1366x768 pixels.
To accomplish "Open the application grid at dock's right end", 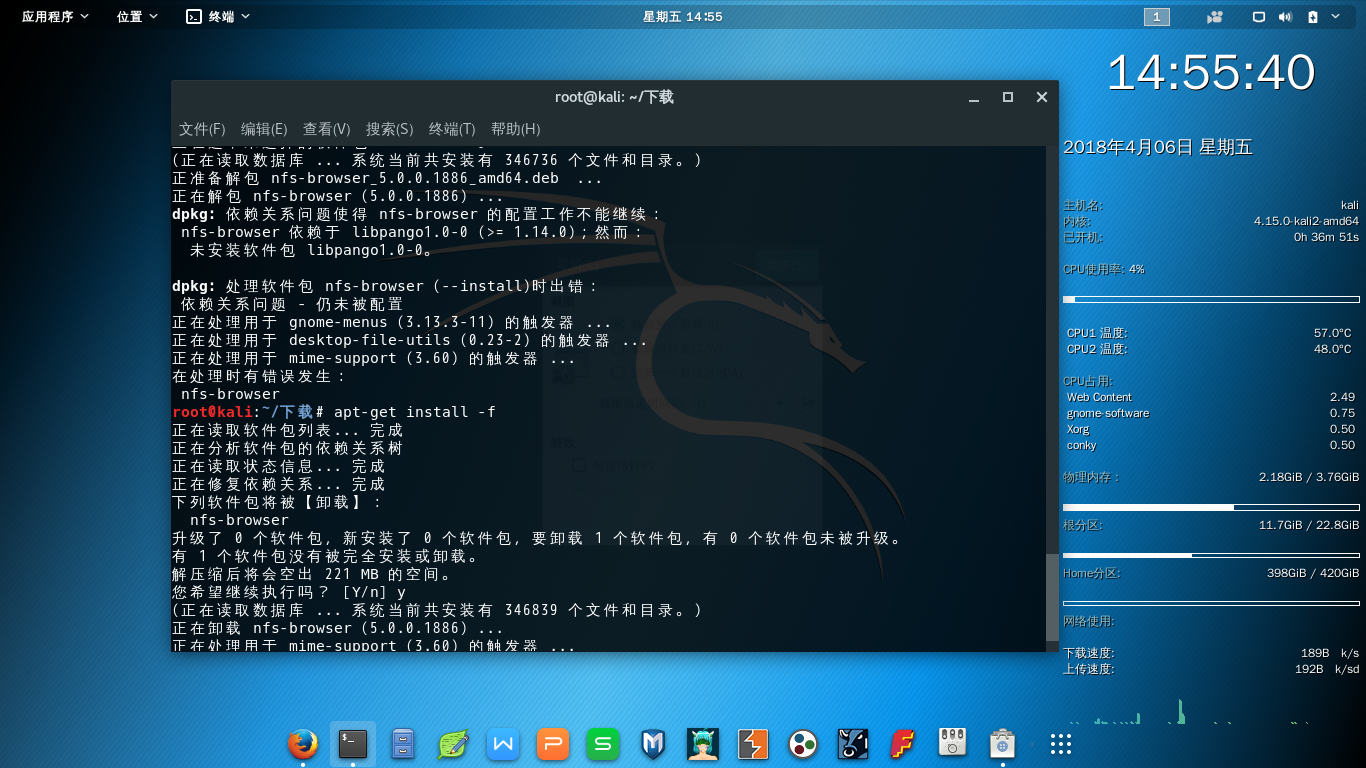I will pyautogui.click(x=1058, y=745).
